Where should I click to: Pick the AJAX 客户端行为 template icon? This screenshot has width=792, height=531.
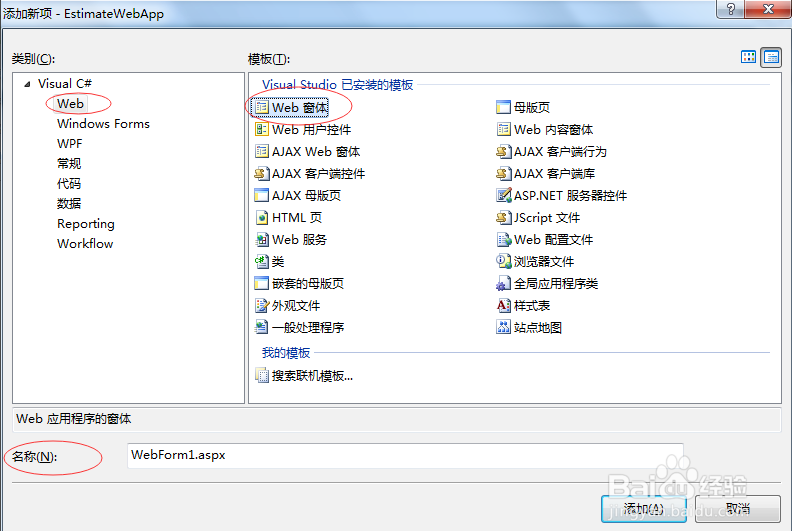(x=504, y=152)
